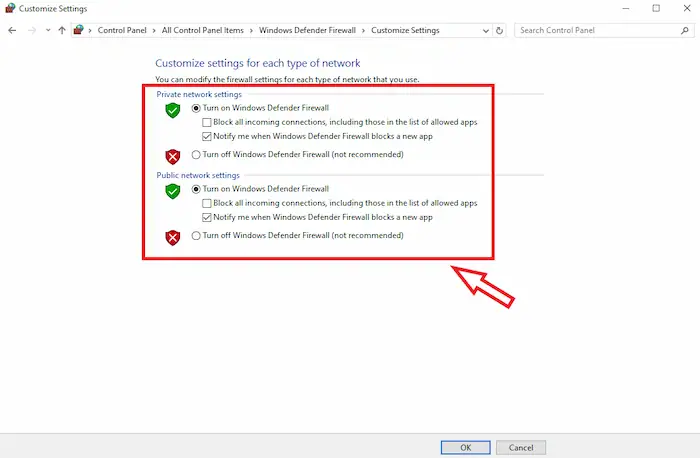Expand chevron after Windows Defender Firewall breadcrumb
700x458 pixels.
363,31
